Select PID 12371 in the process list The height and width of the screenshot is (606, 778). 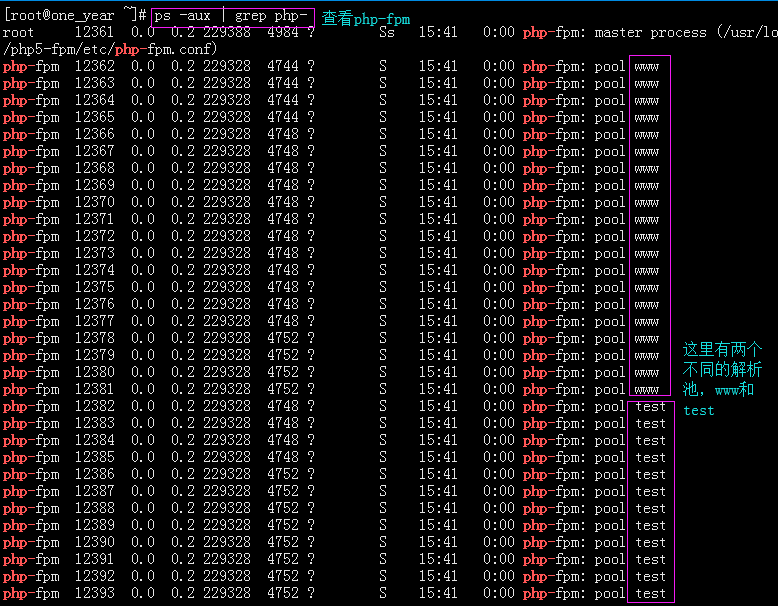coord(94,219)
